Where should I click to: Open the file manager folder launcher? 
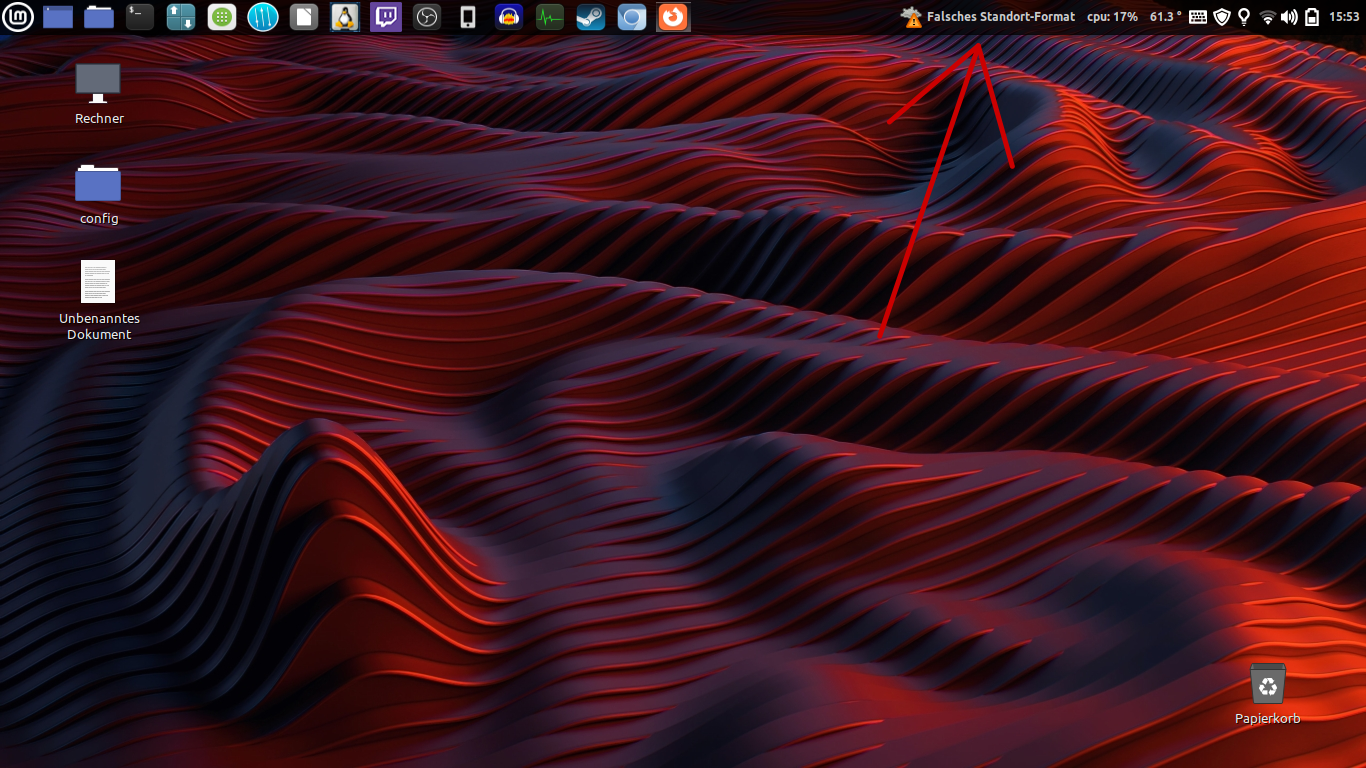[99, 16]
